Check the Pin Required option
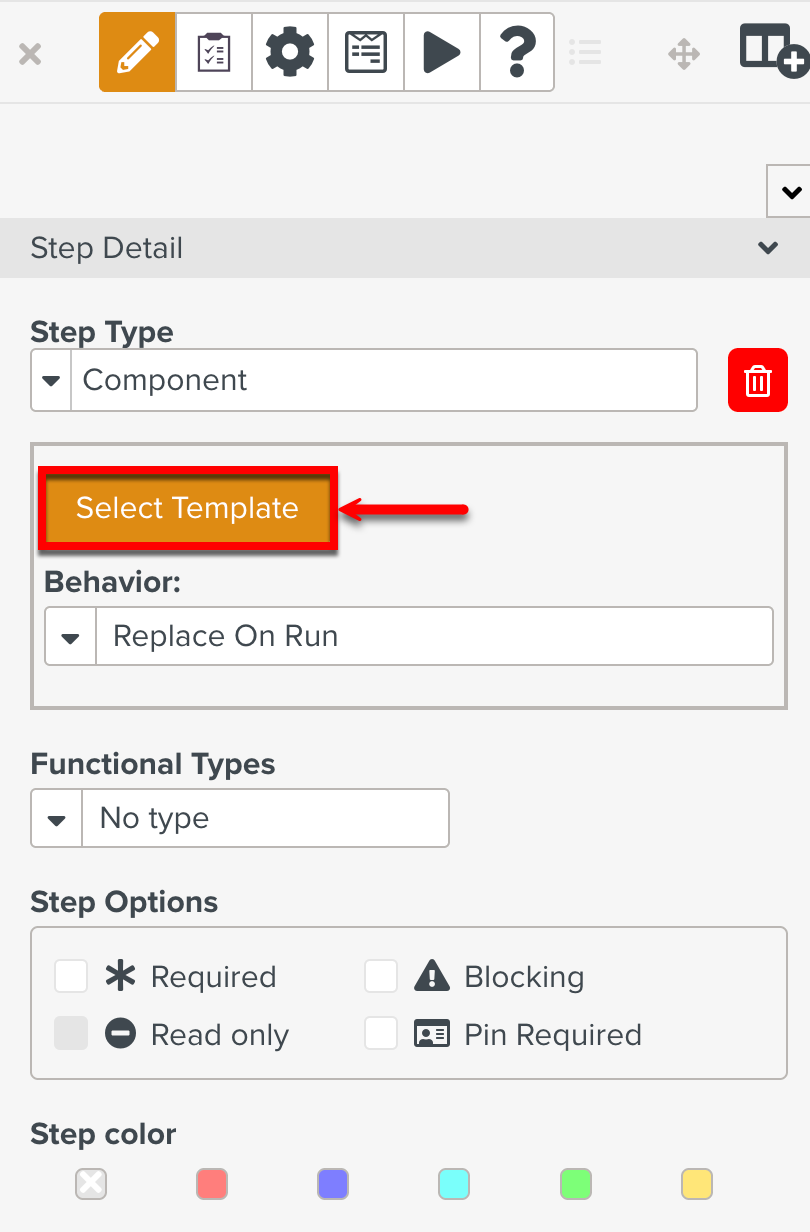 tap(381, 1034)
